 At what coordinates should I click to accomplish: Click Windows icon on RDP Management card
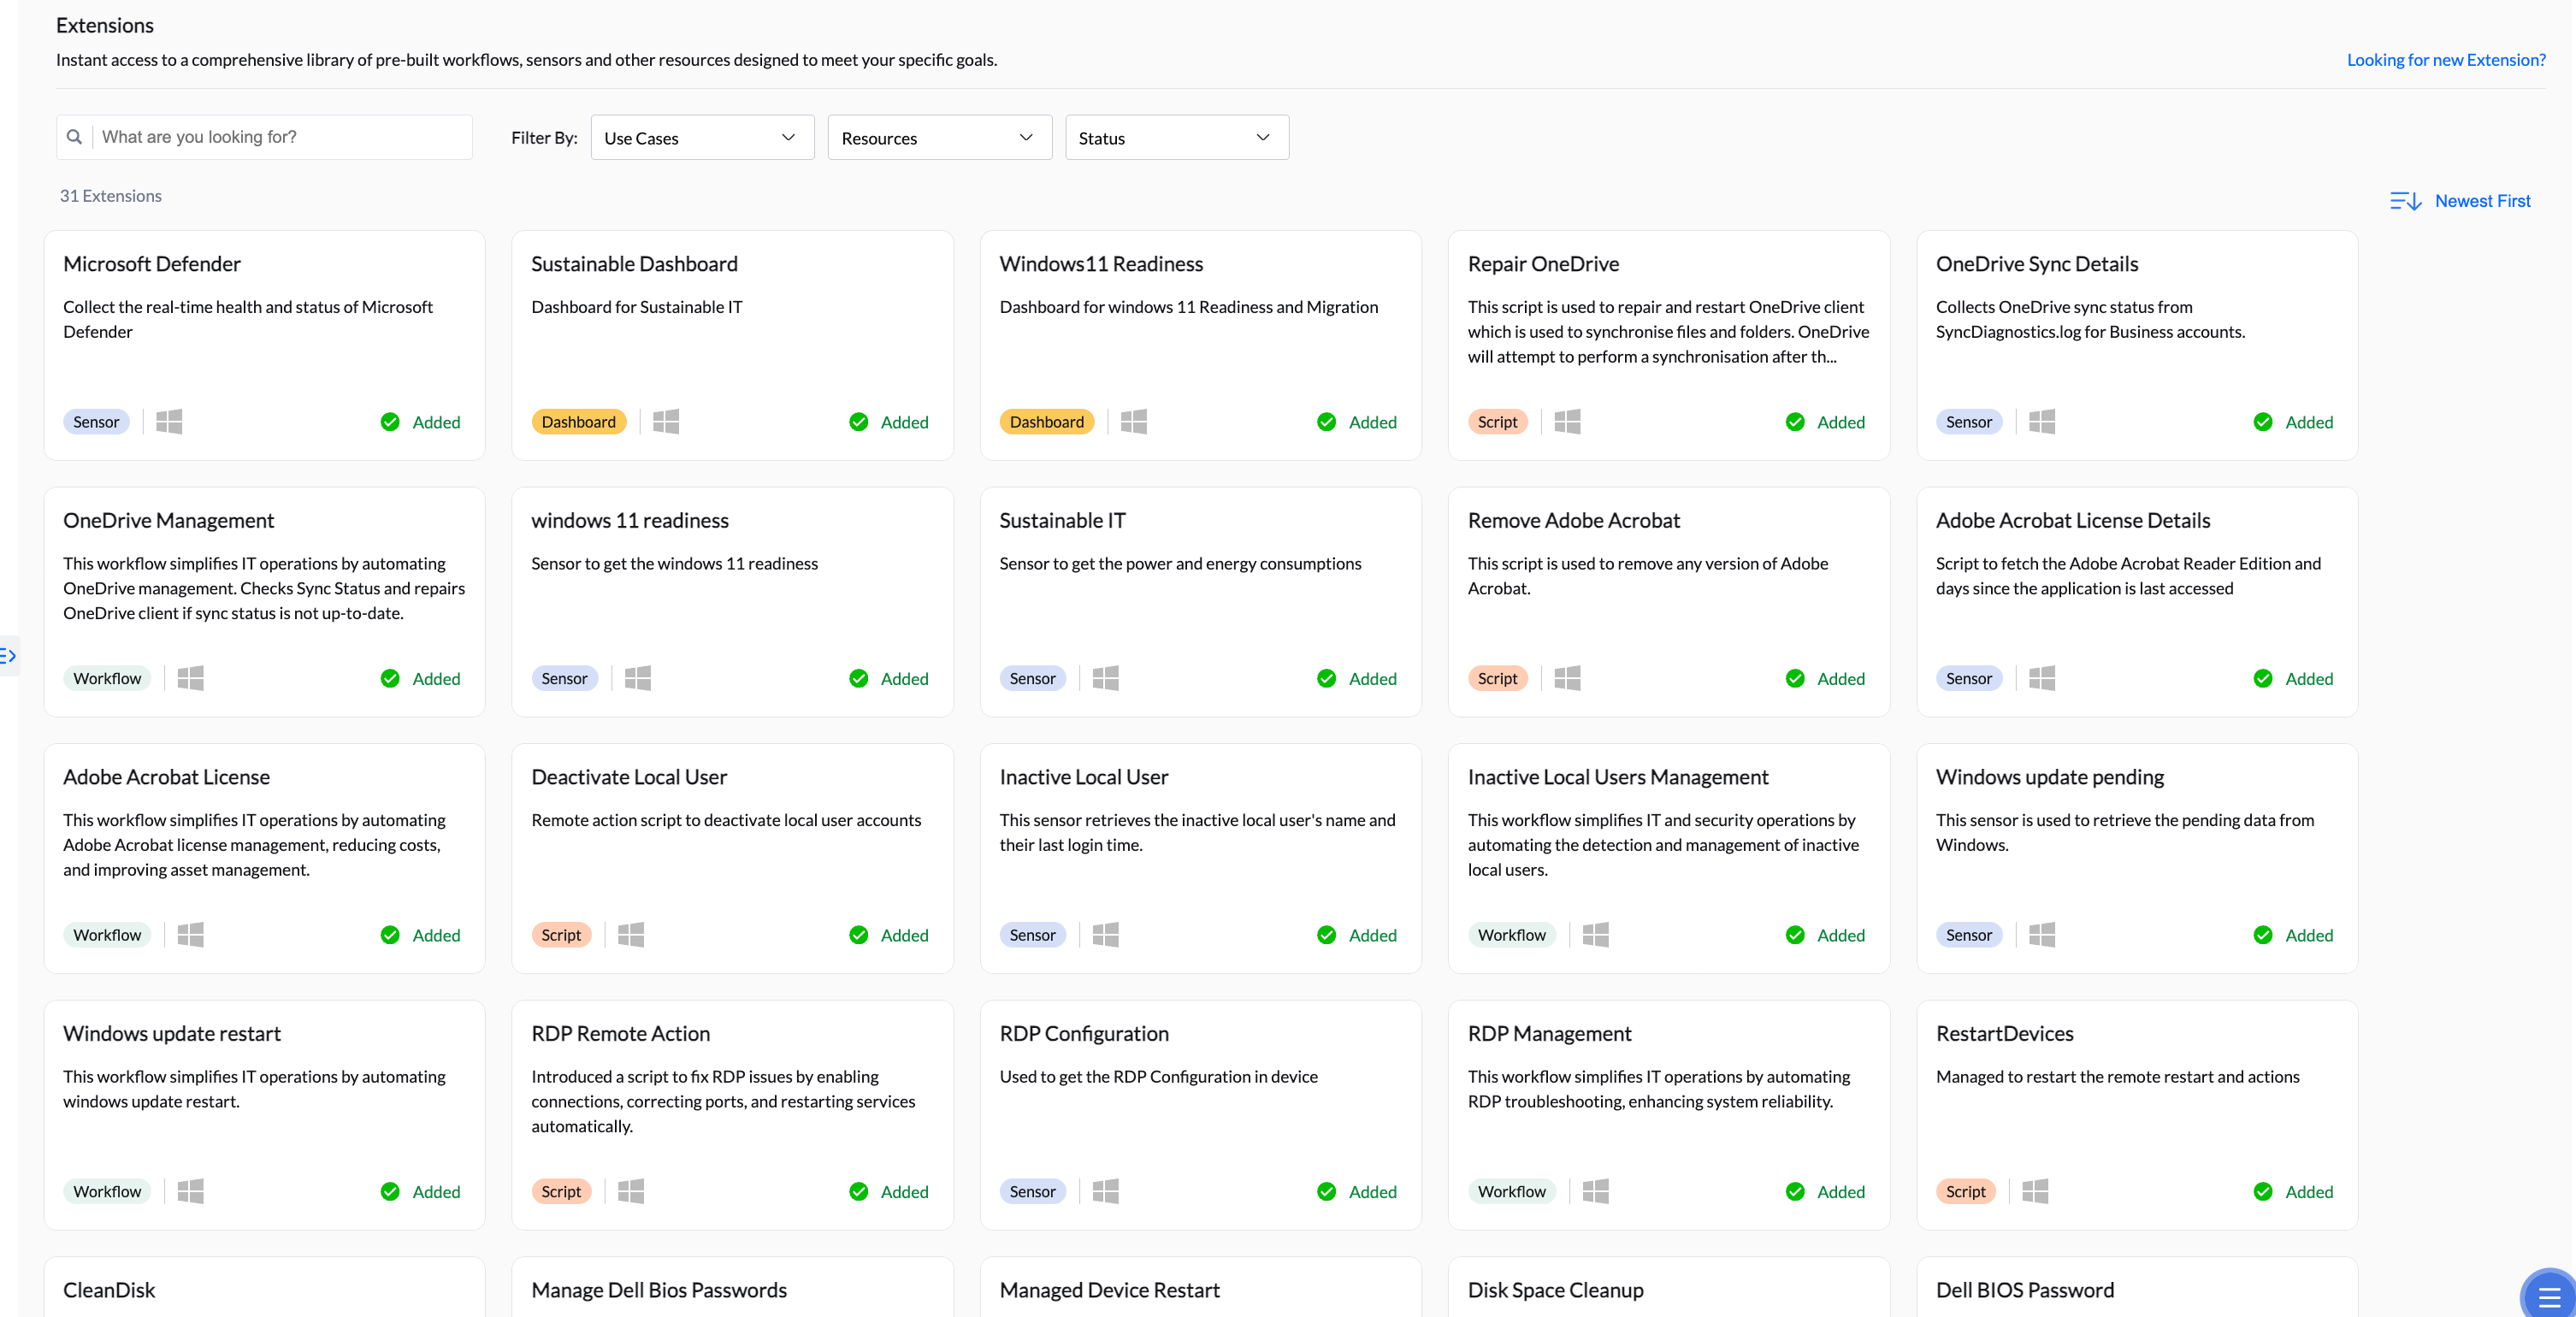1595,1191
